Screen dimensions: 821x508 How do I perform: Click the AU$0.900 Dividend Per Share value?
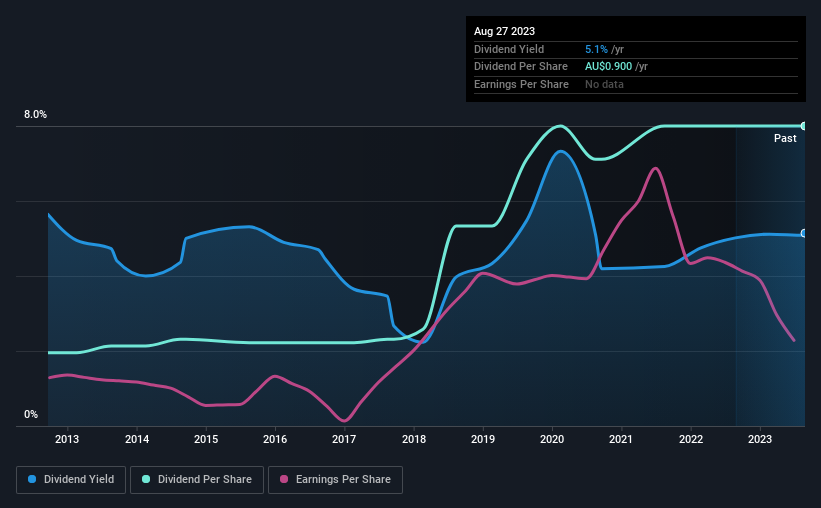coord(608,67)
